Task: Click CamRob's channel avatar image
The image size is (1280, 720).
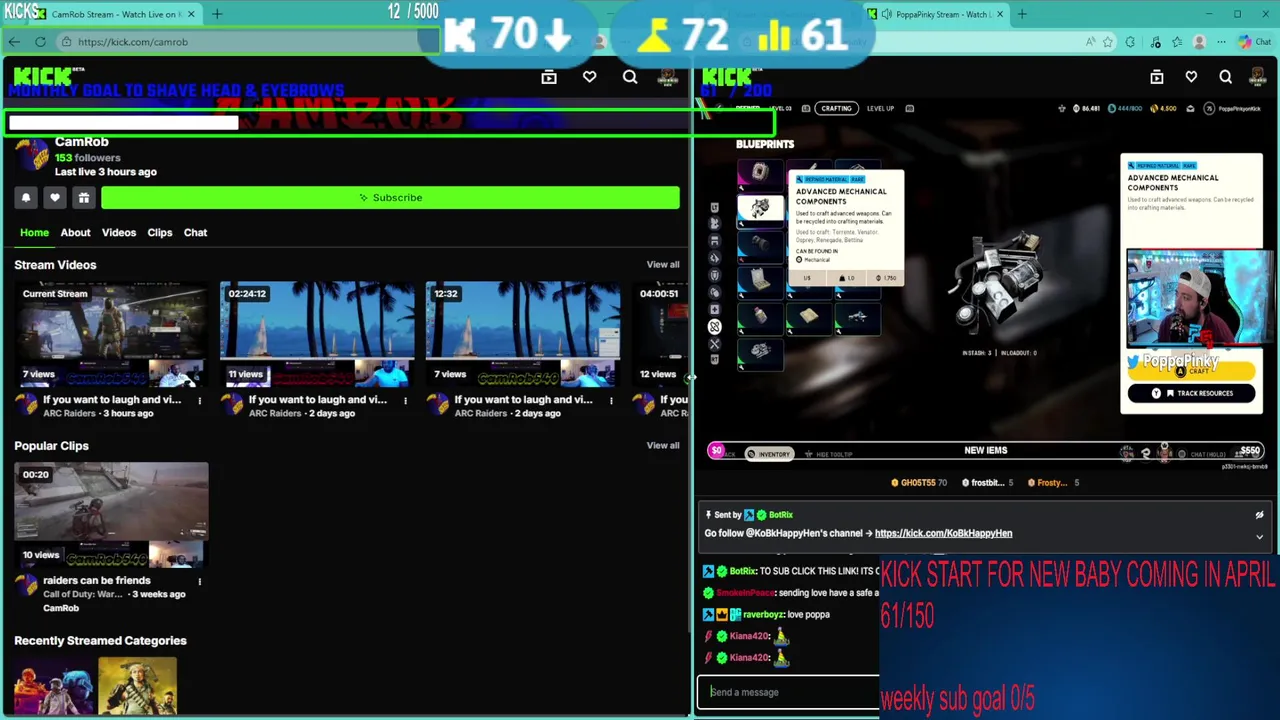Action: point(32,155)
